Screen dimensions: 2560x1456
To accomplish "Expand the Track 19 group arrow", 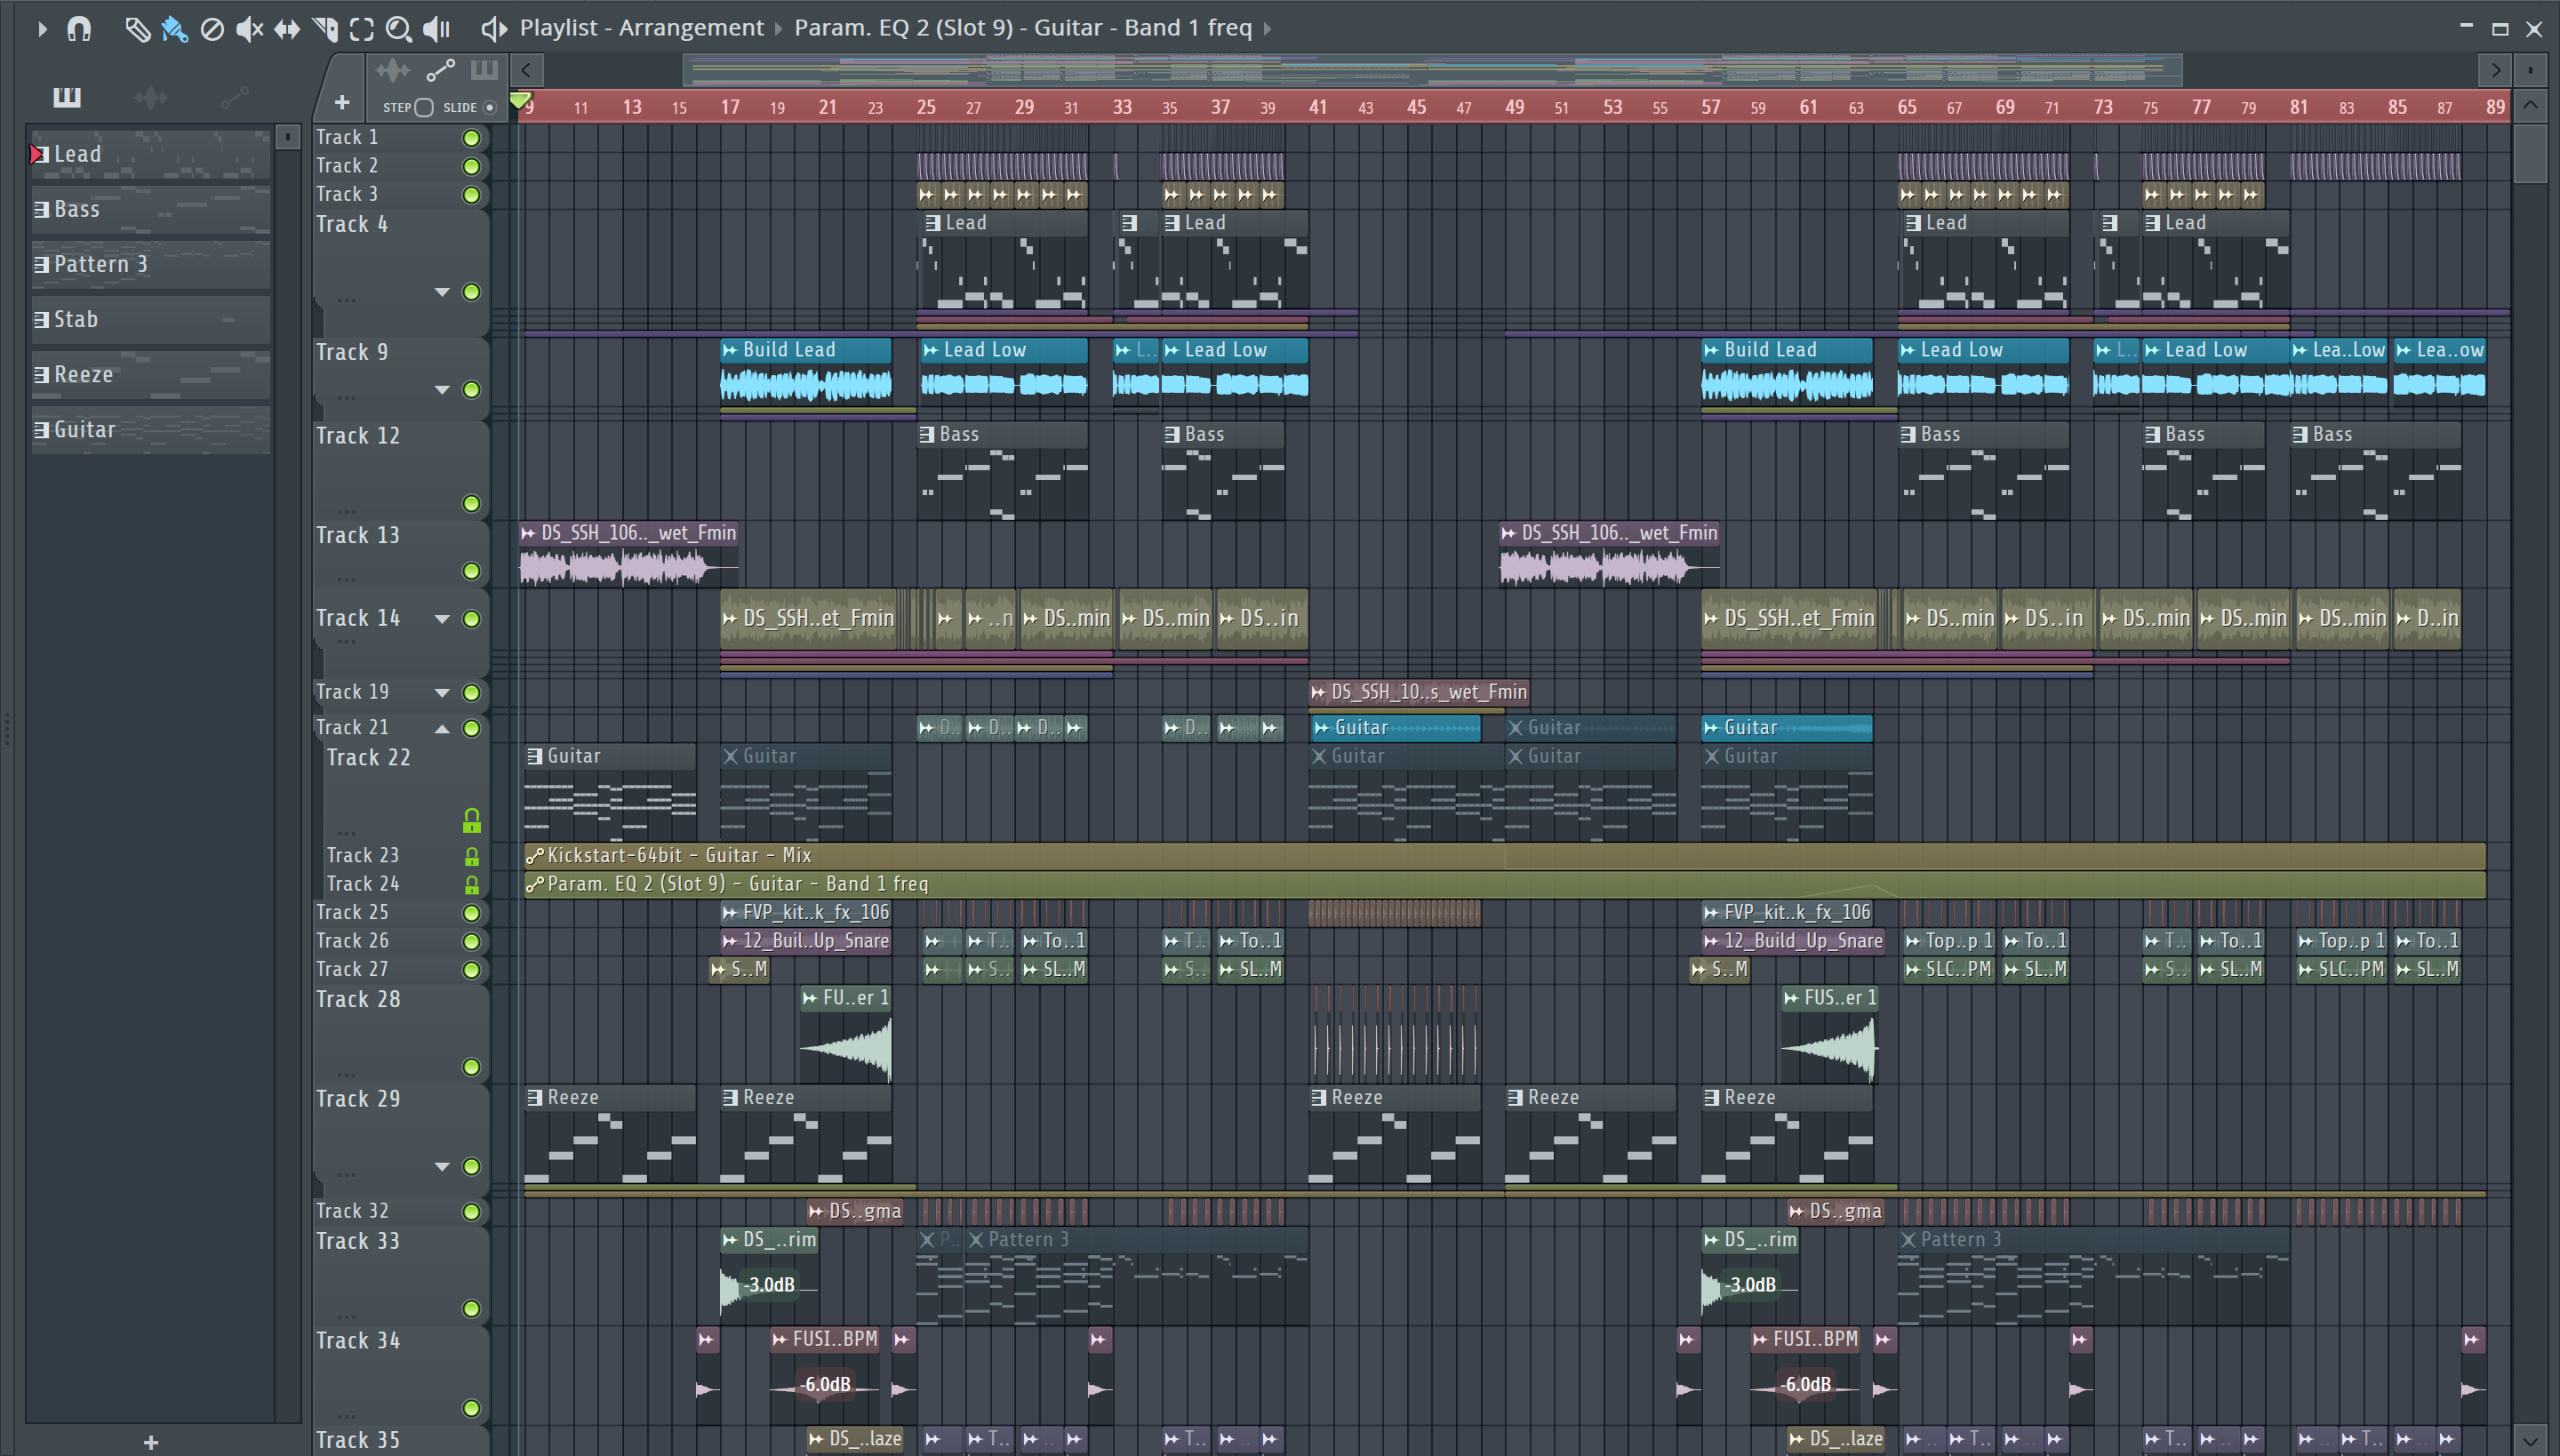I will coord(442,693).
